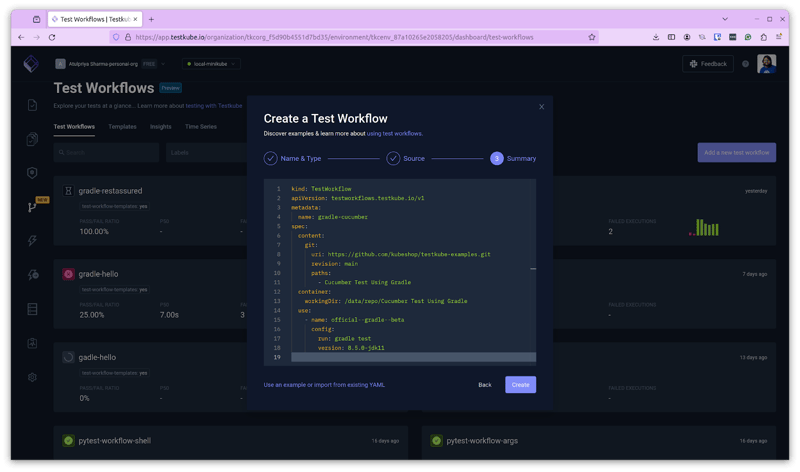Click the scrollbar marker in the YAML editor
The image size is (800, 472).
[x=533, y=268]
